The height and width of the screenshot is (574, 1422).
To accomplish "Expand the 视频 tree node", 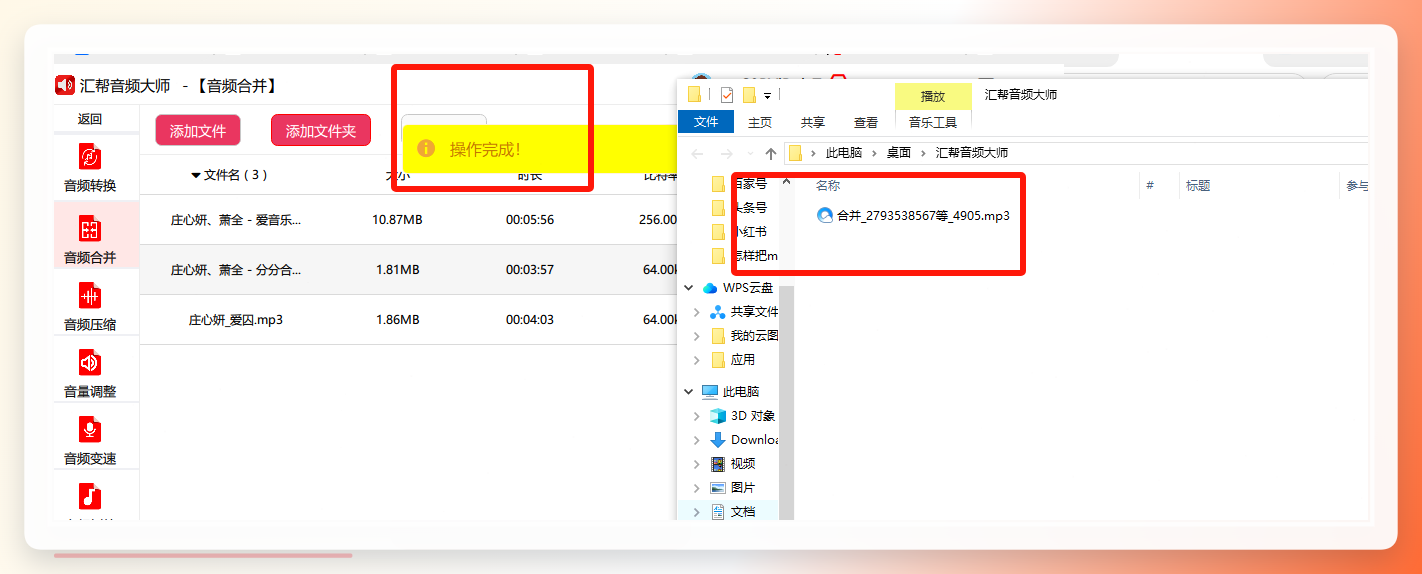I will (697, 463).
